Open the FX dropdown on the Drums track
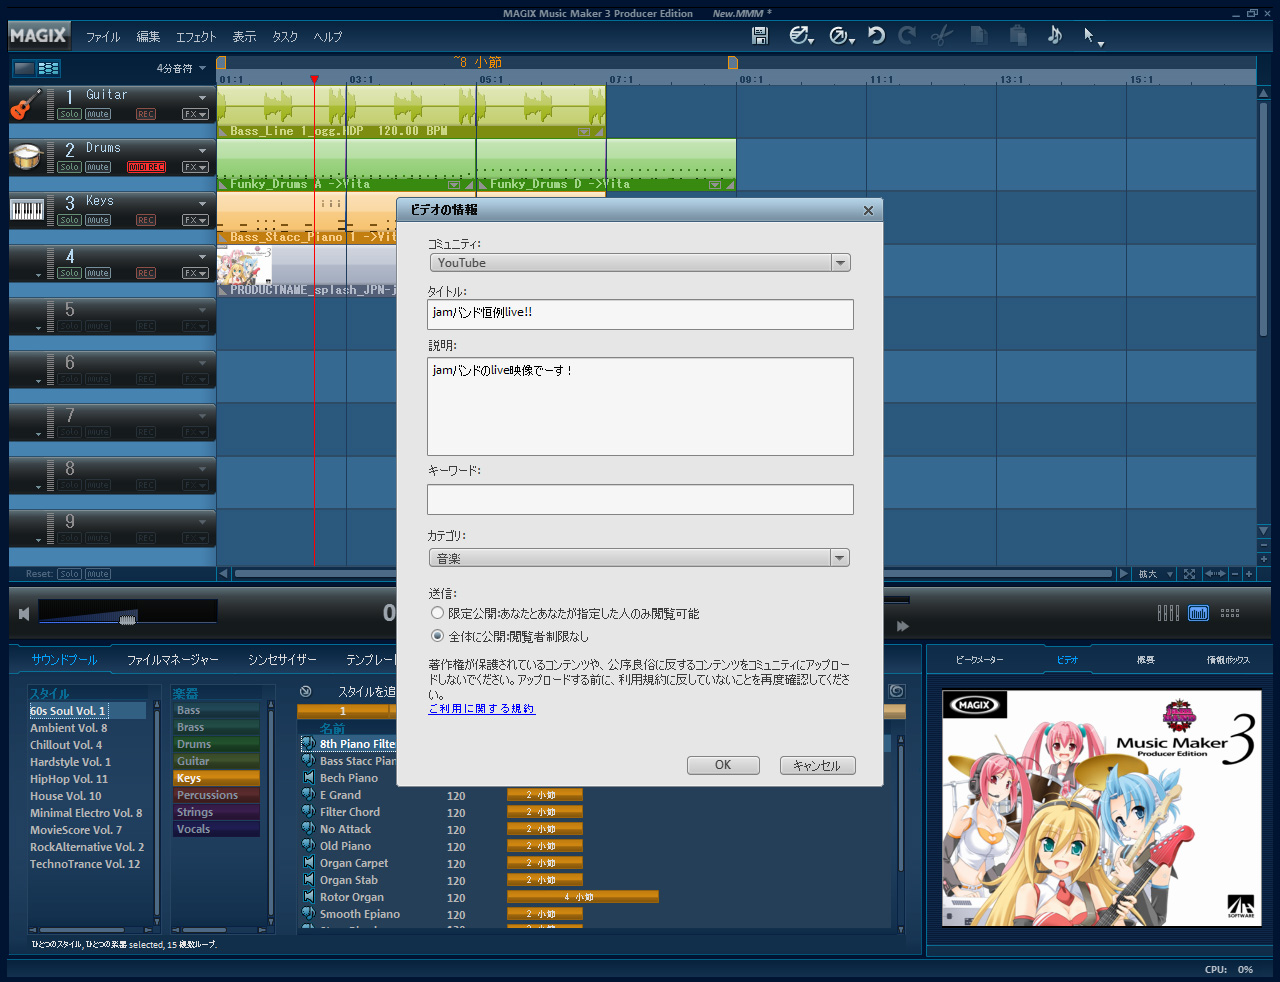This screenshot has width=1280, height=982. pos(195,167)
